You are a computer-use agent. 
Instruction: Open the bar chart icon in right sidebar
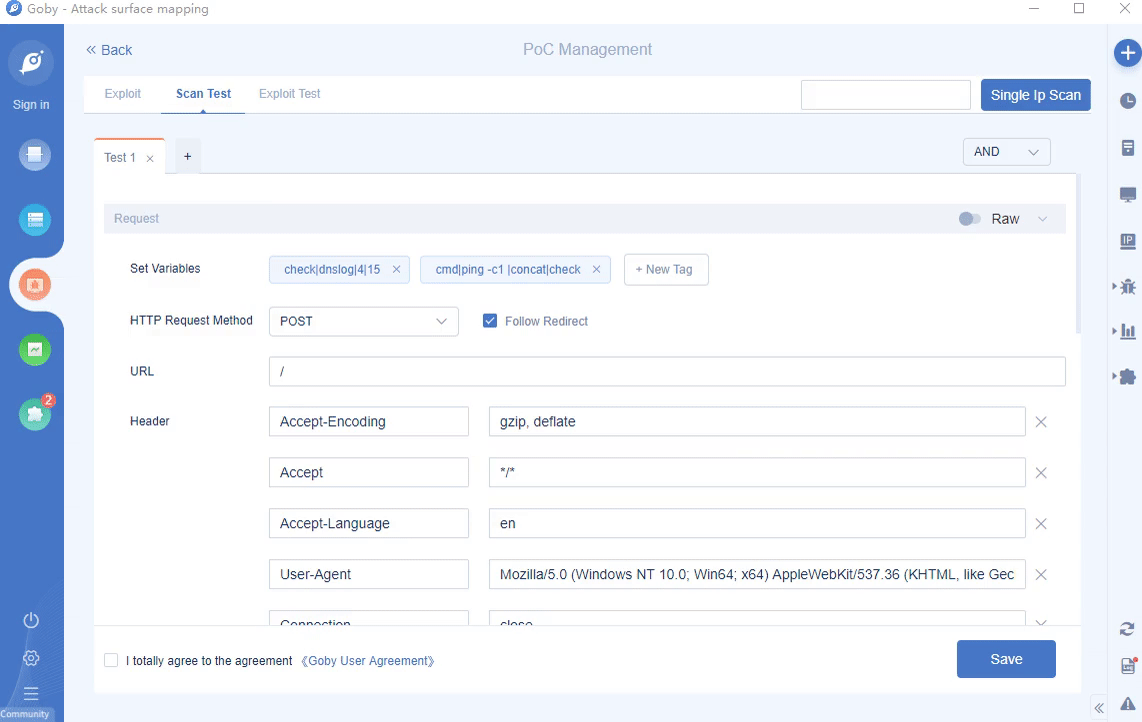[x=1127, y=331]
